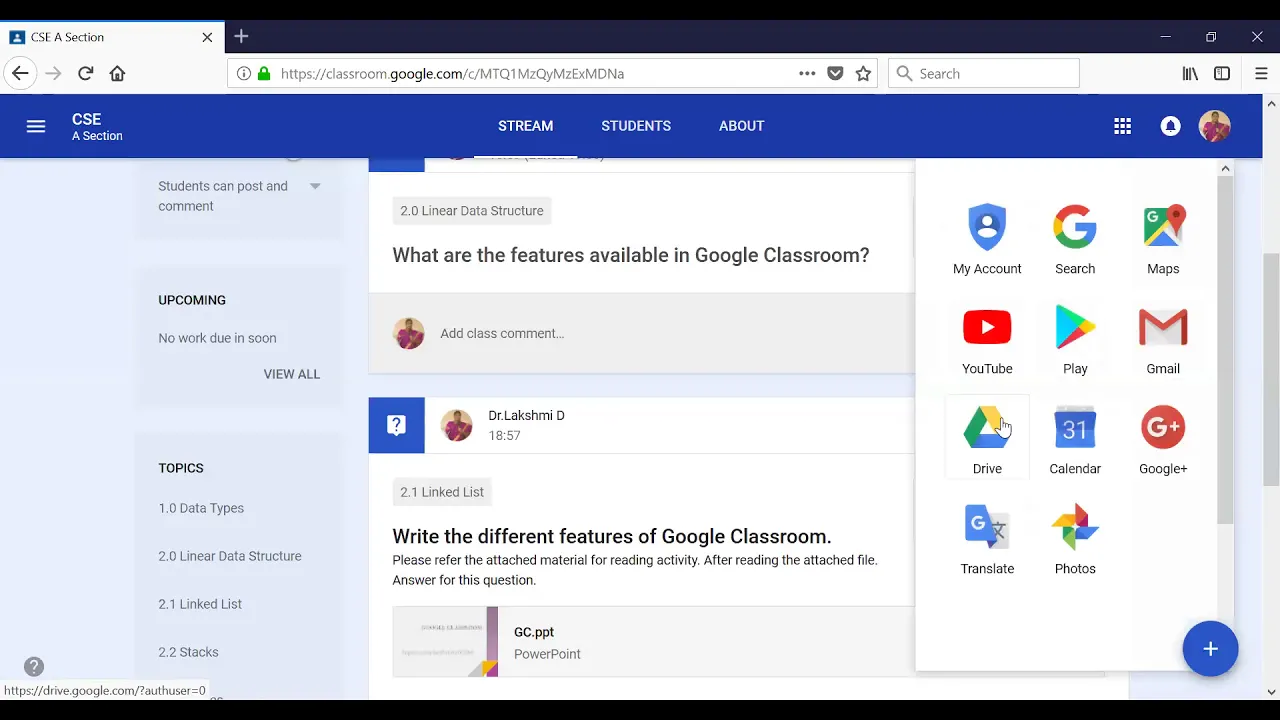The image size is (1280, 720).
Task: Open question about features available in Google Classroom
Action: pos(631,255)
